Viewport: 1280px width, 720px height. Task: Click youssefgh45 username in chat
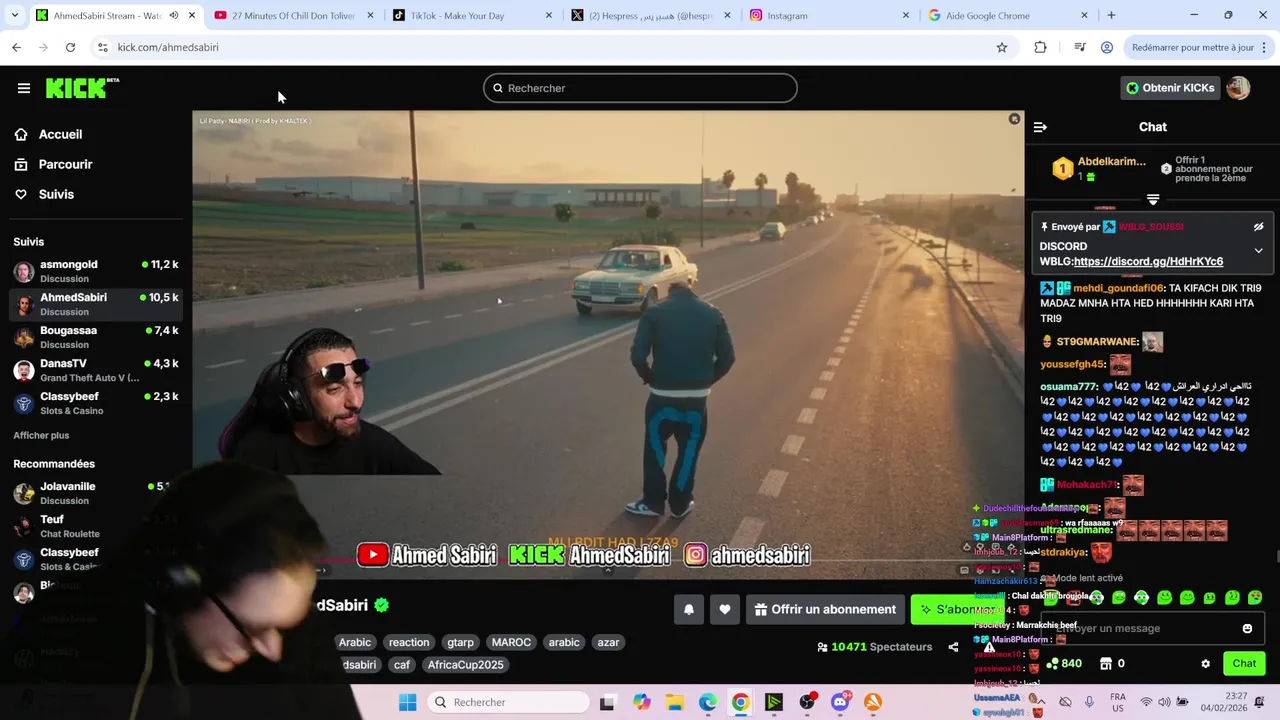coord(1072,365)
